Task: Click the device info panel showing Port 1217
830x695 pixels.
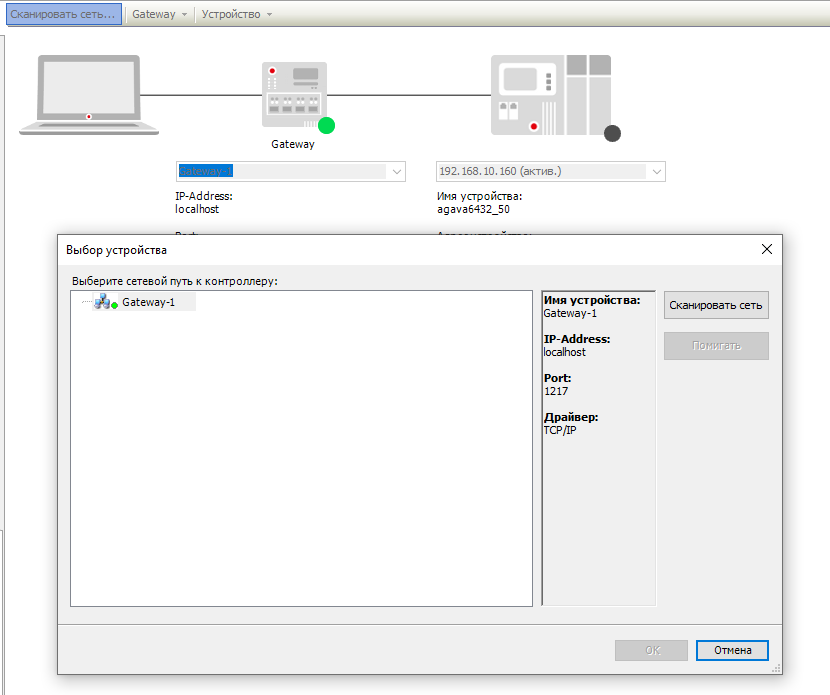Action: pos(598,447)
